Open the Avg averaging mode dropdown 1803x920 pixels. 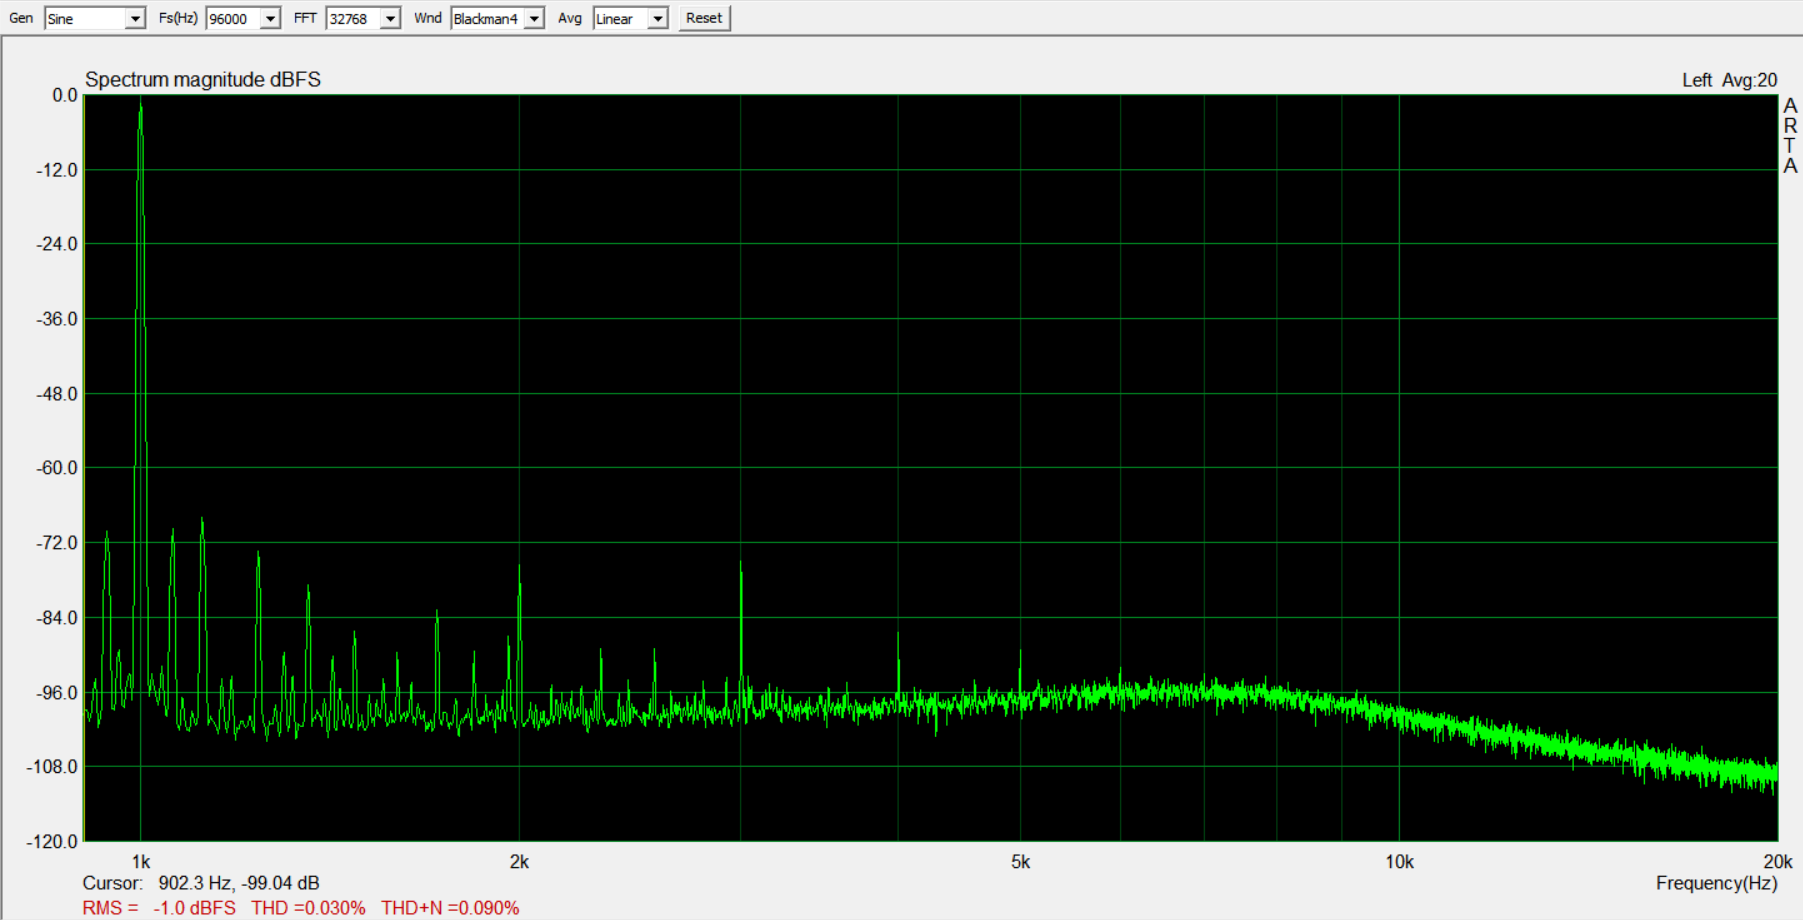coord(657,18)
